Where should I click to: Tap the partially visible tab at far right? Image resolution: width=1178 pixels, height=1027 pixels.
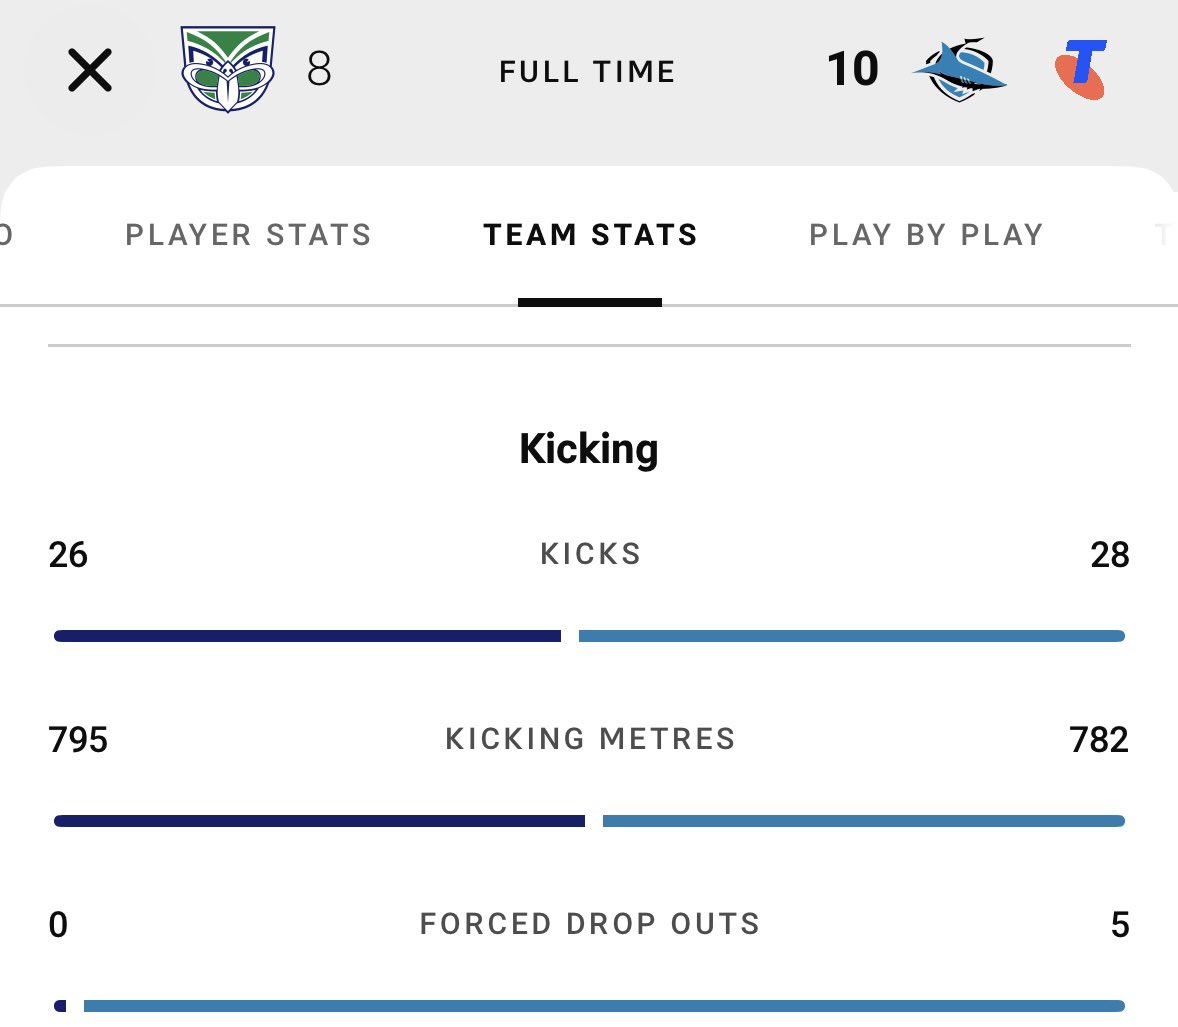(1165, 235)
